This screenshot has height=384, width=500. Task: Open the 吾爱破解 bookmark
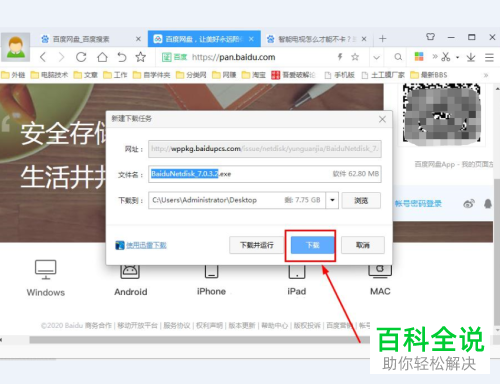[x=293, y=75]
